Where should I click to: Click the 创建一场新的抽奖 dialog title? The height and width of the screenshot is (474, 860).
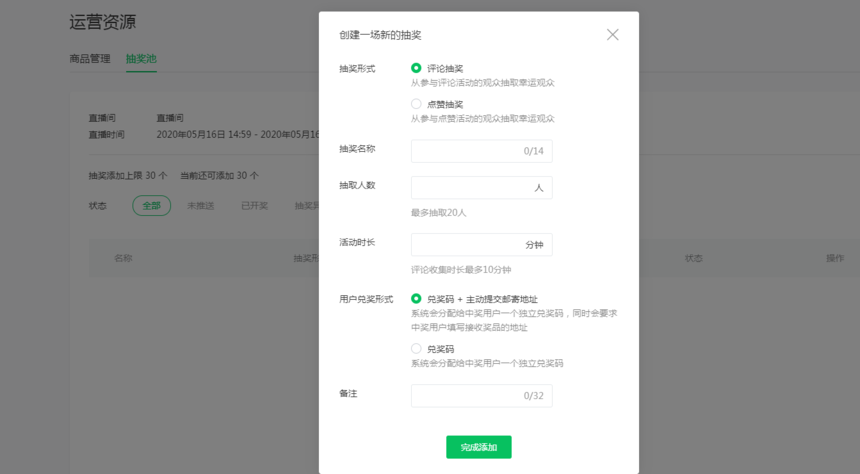tap(380, 35)
